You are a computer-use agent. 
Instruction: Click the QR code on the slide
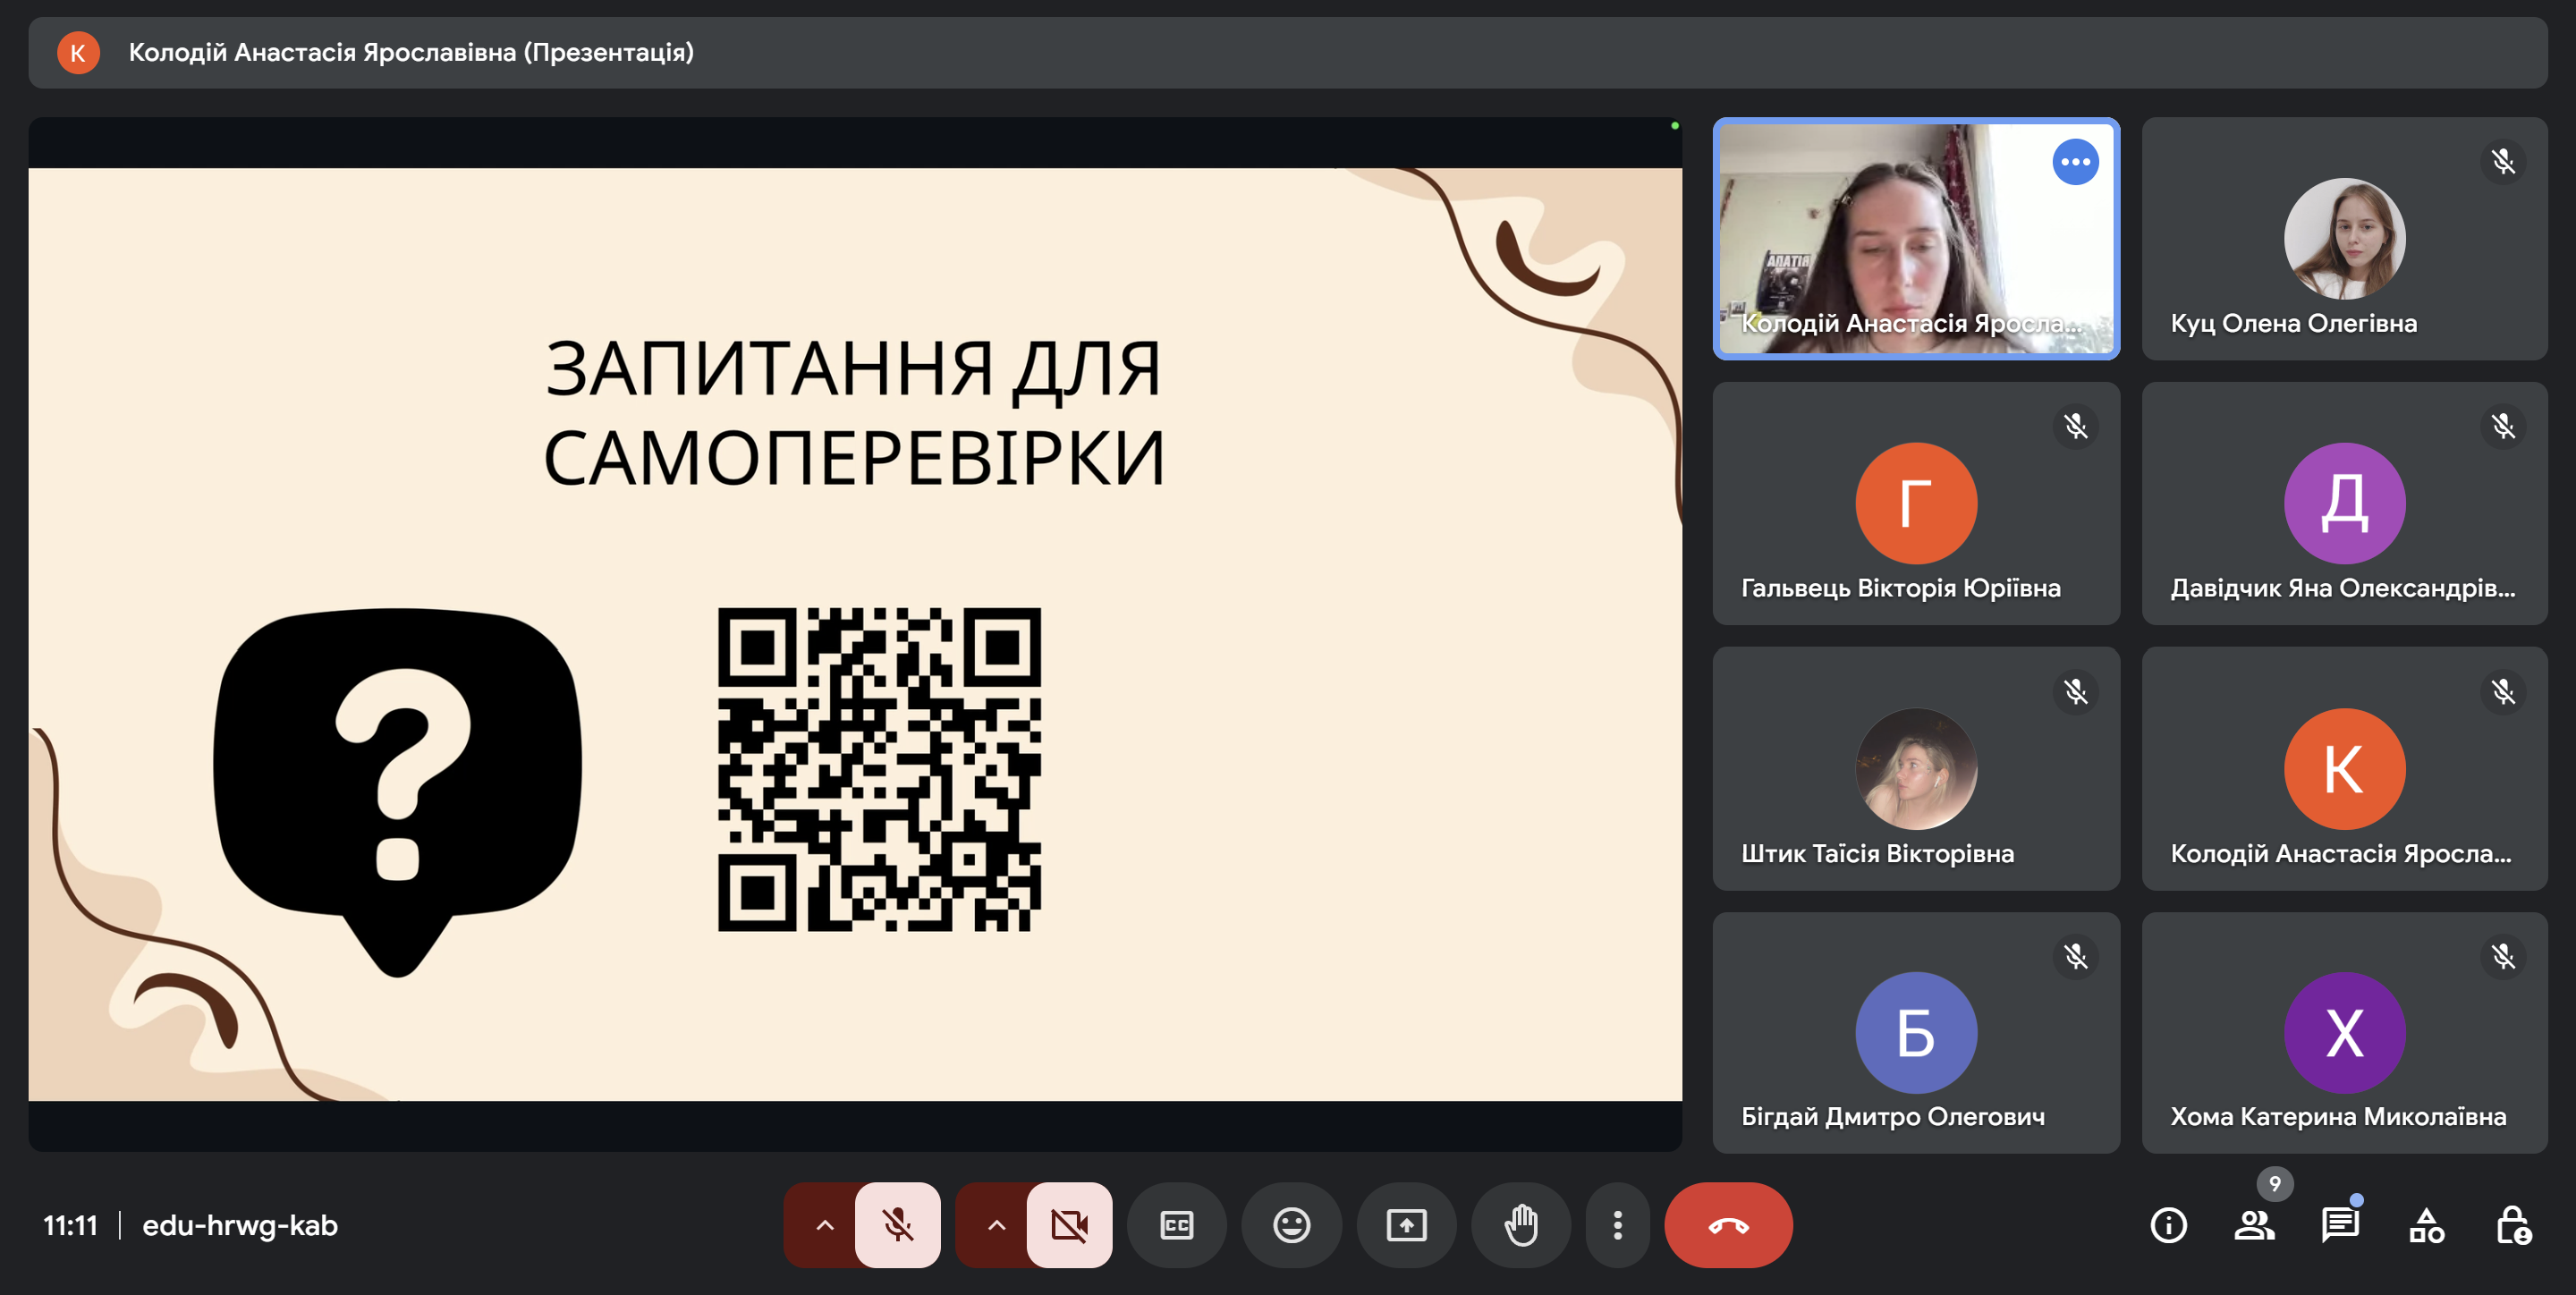[x=879, y=769]
